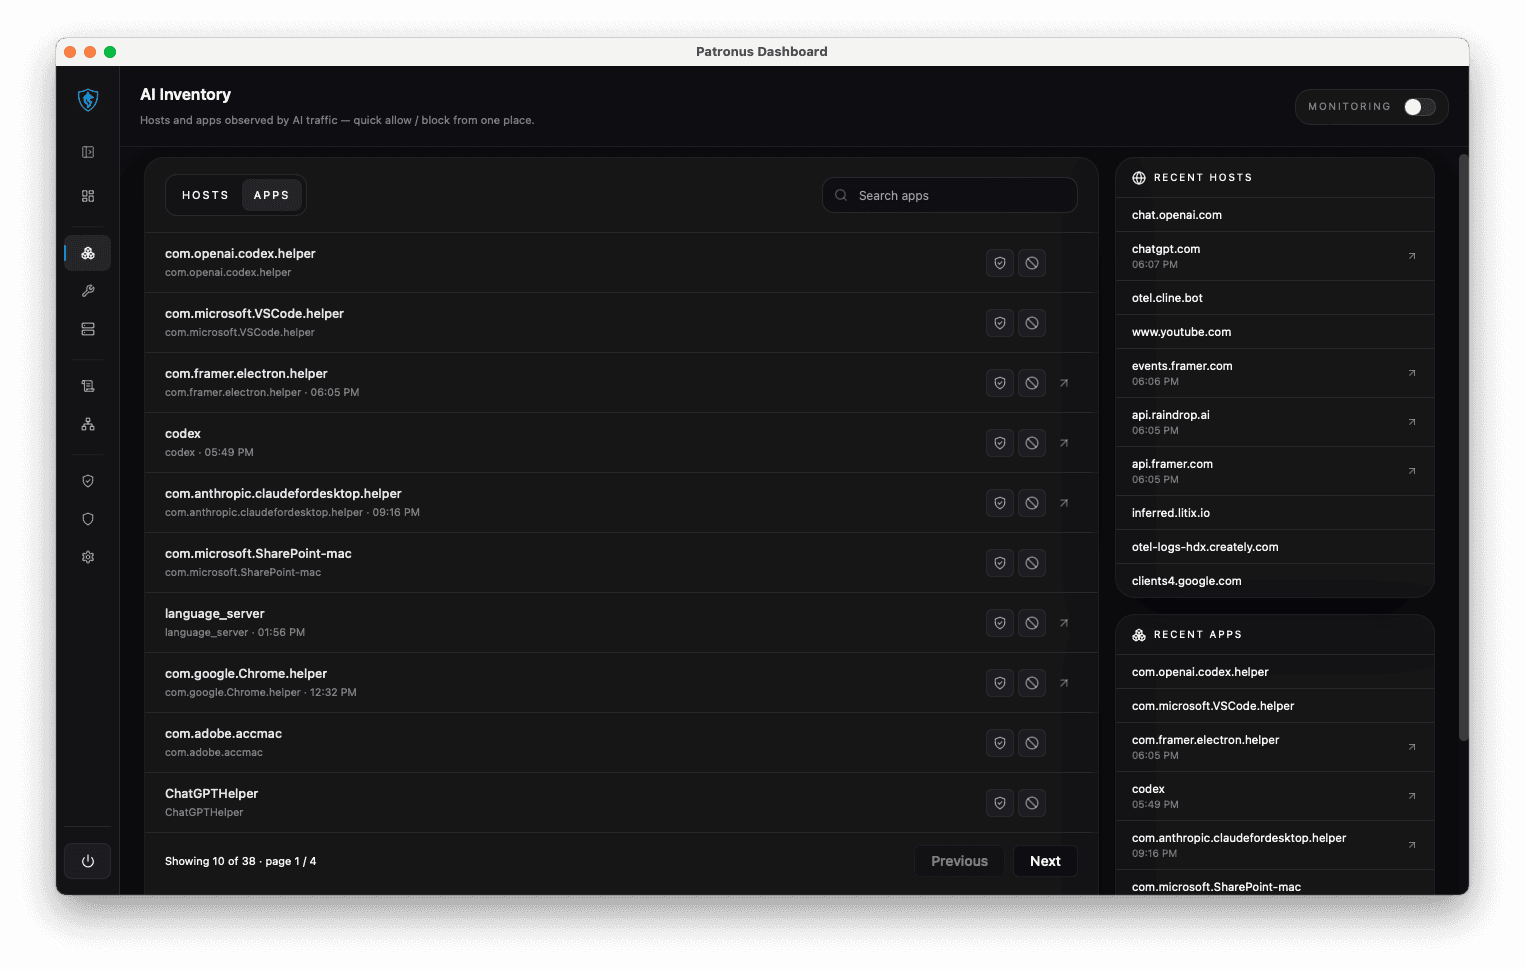
Task: Open events.framer.com arrow in Recent Hosts
Action: (1412, 373)
